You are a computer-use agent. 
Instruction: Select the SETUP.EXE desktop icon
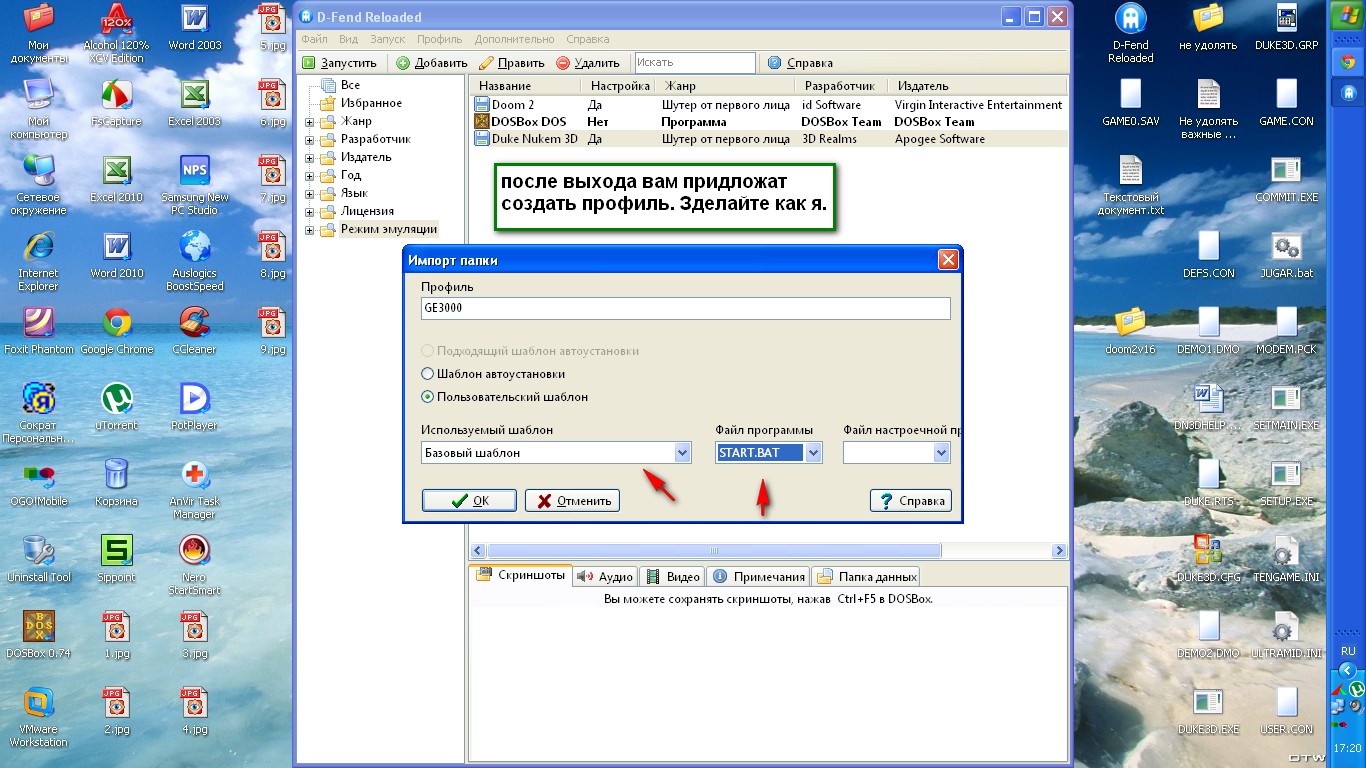1286,483
